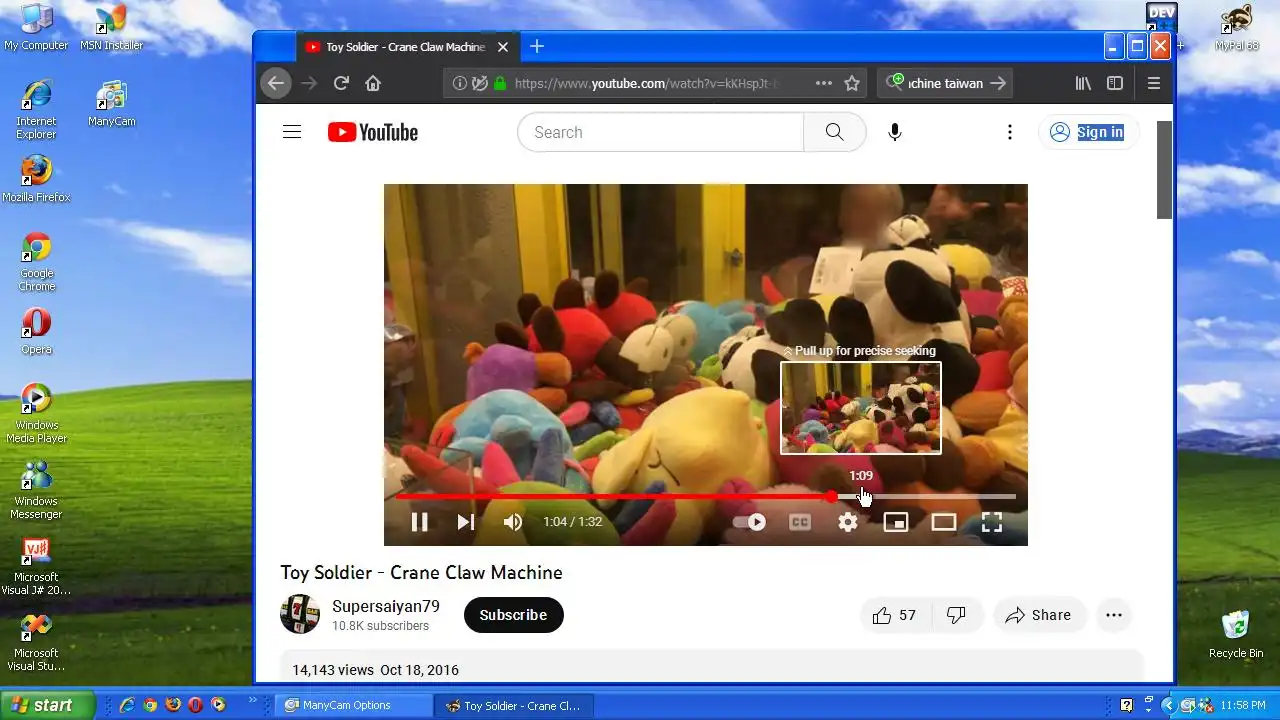The width and height of the screenshot is (1280, 720).
Task: Expand the quick launch overflow chevron
Action: coord(252,700)
